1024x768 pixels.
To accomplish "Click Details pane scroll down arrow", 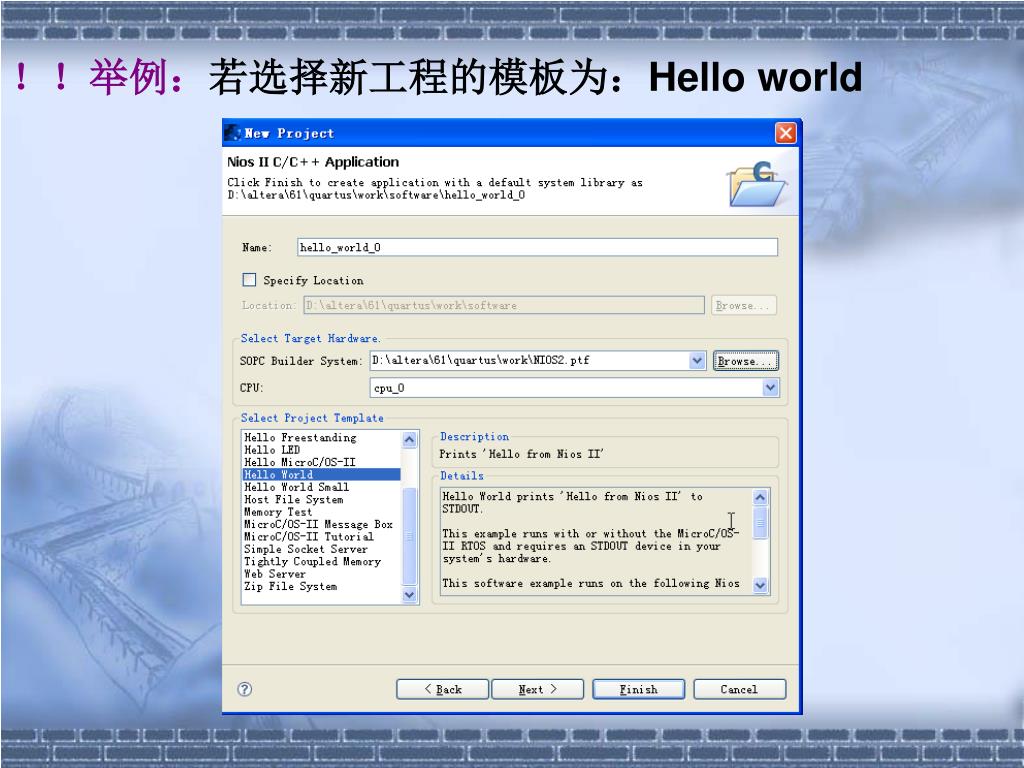I will pyautogui.click(x=760, y=586).
